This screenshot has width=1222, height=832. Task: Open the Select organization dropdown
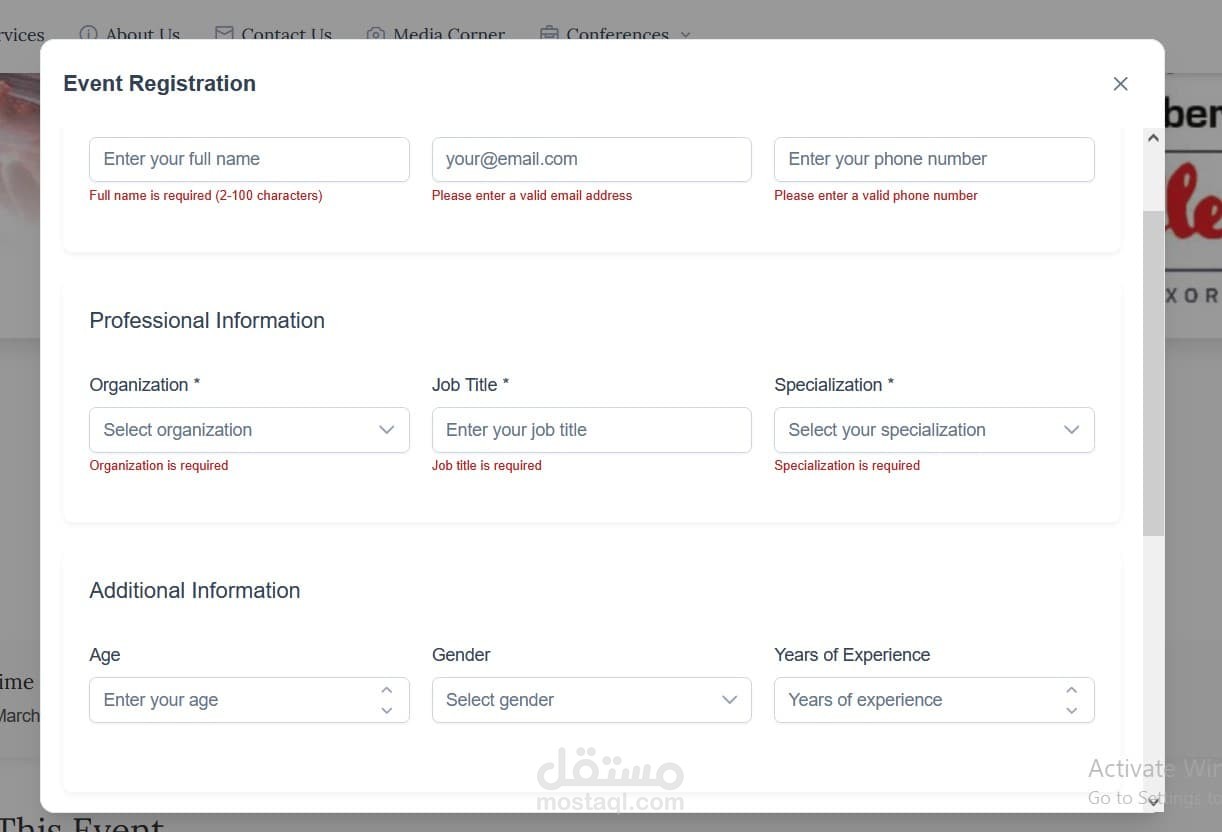tap(249, 430)
